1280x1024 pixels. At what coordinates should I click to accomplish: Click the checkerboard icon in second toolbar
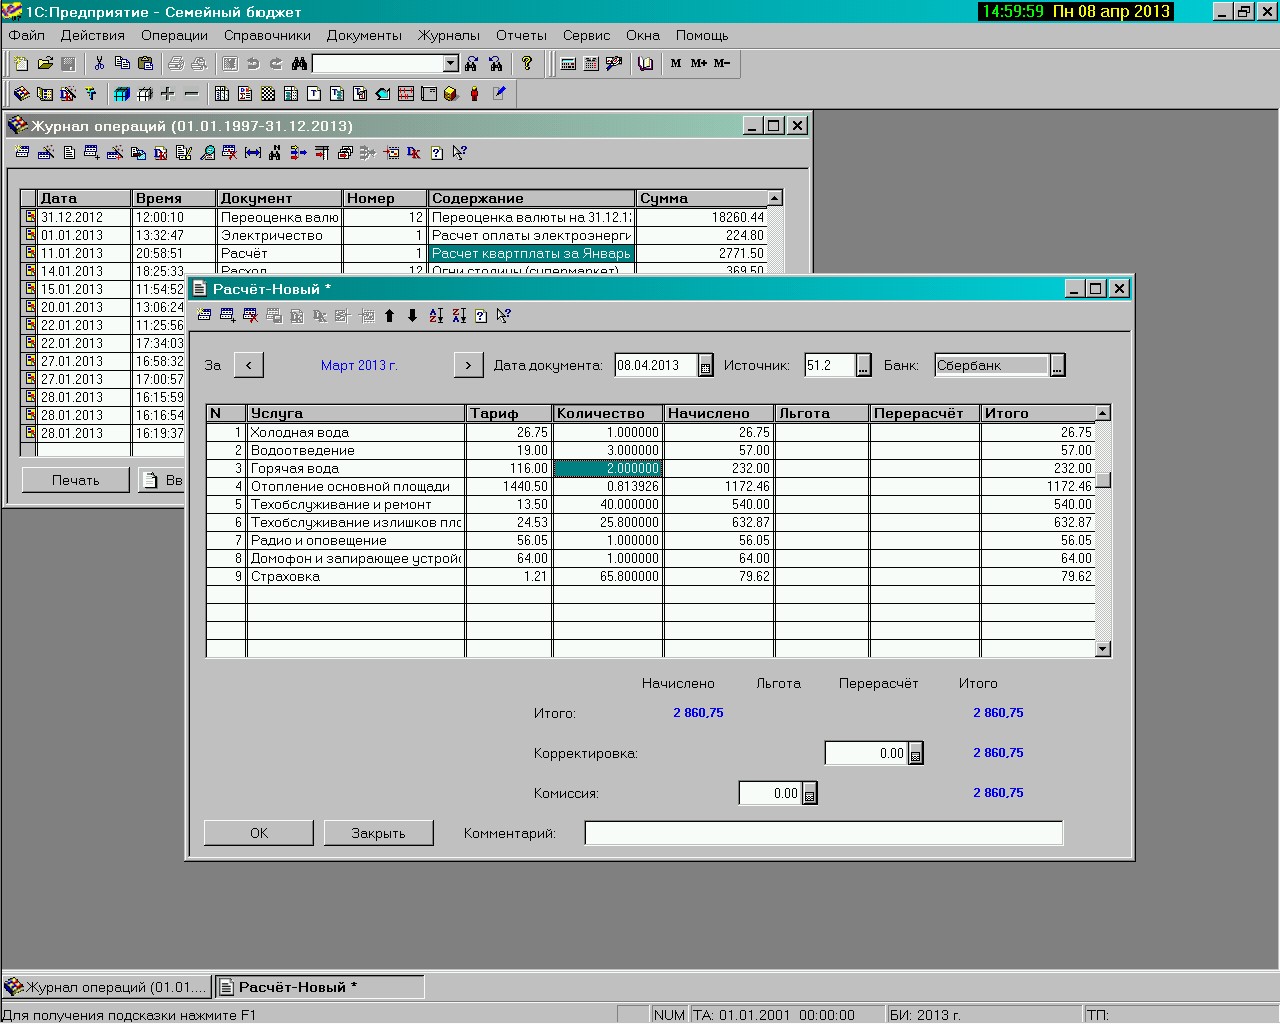click(x=268, y=94)
